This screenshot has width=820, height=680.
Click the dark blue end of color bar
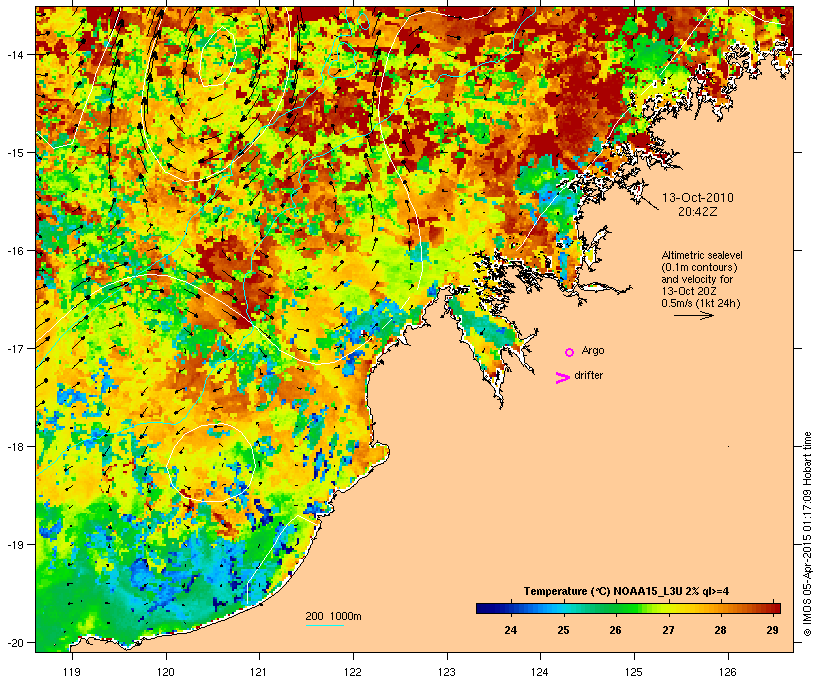tap(484, 608)
